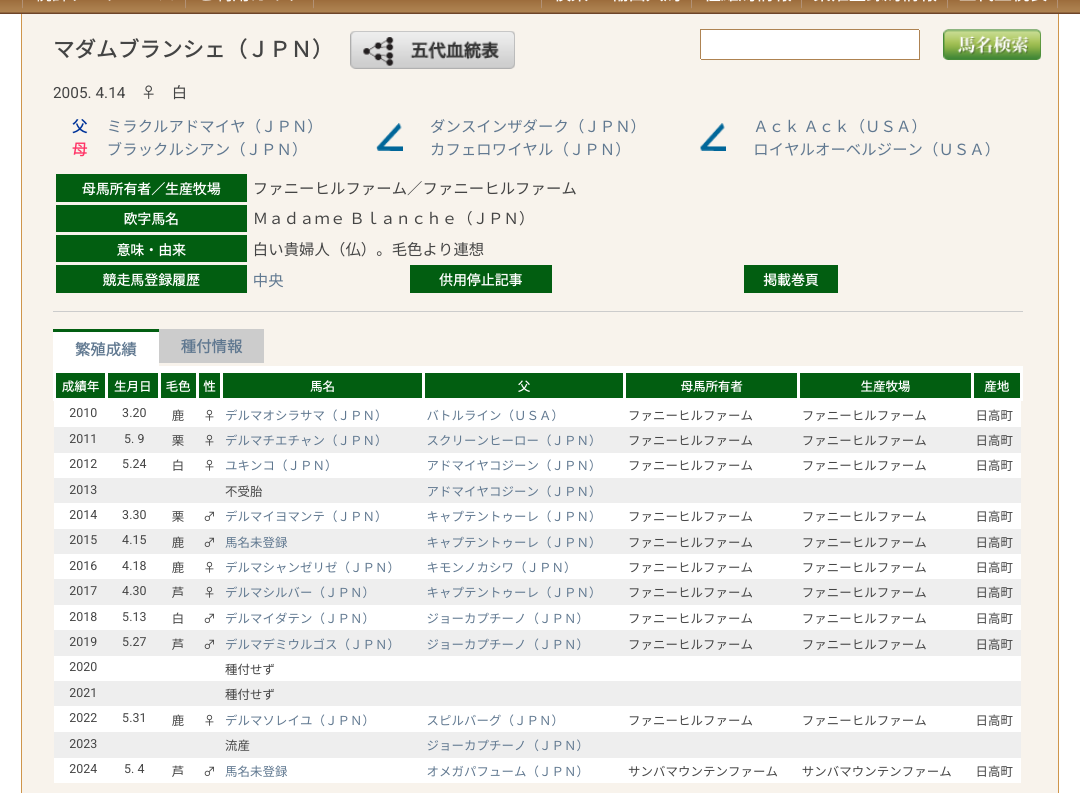Click the green 馬名検索 search button

tap(991, 45)
